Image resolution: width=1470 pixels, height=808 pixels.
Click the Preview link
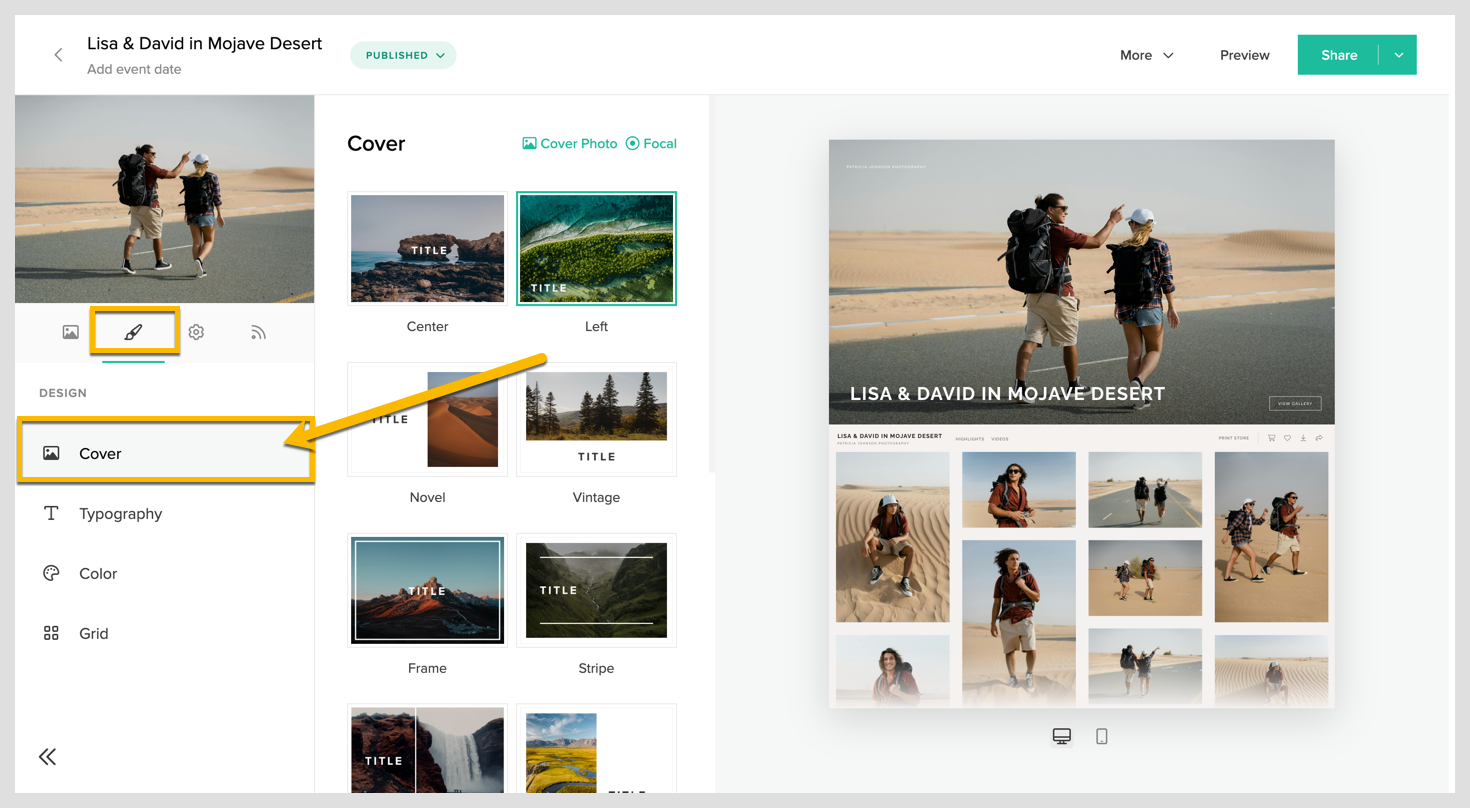[x=1244, y=55]
